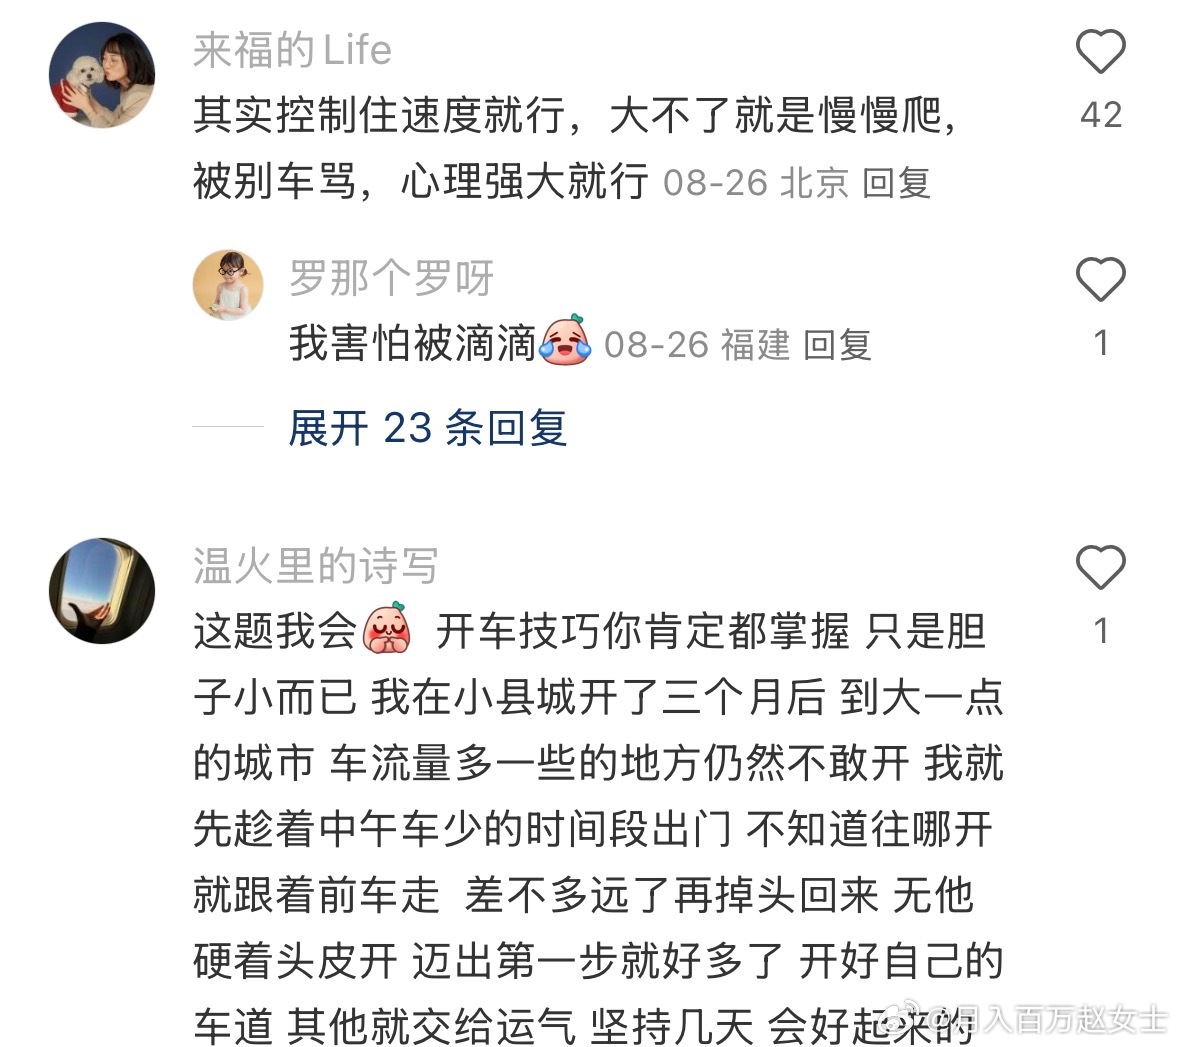Open username 来福的Life

click(292, 50)
